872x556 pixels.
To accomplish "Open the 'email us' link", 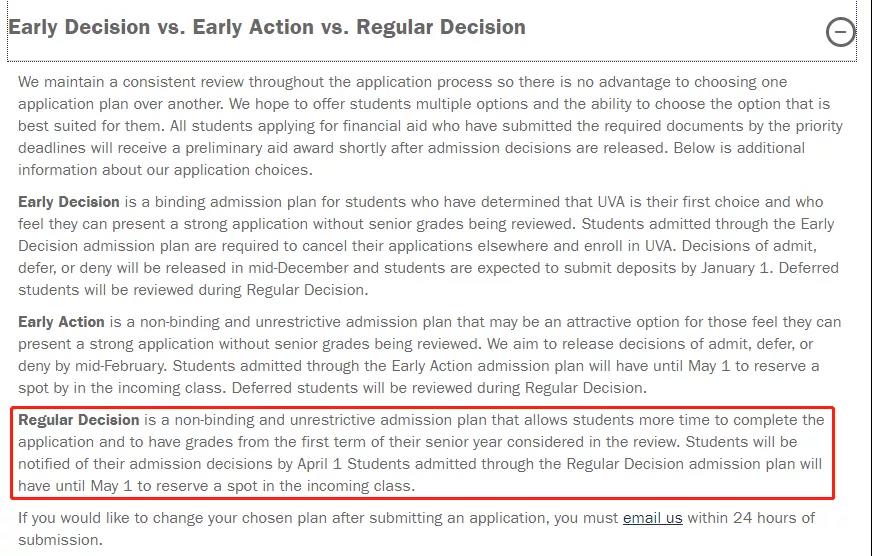I will (652, 518).
